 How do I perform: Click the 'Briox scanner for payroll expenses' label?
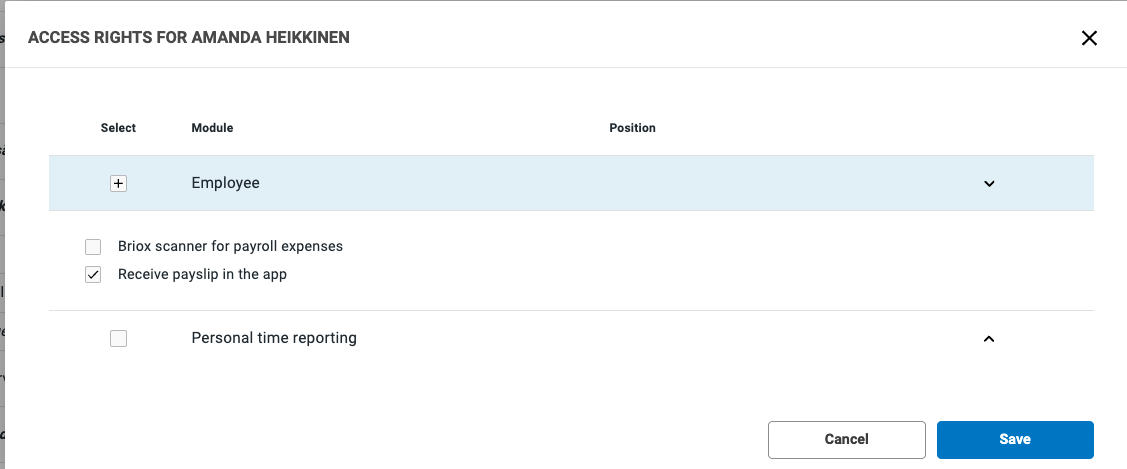click(230, 246)
